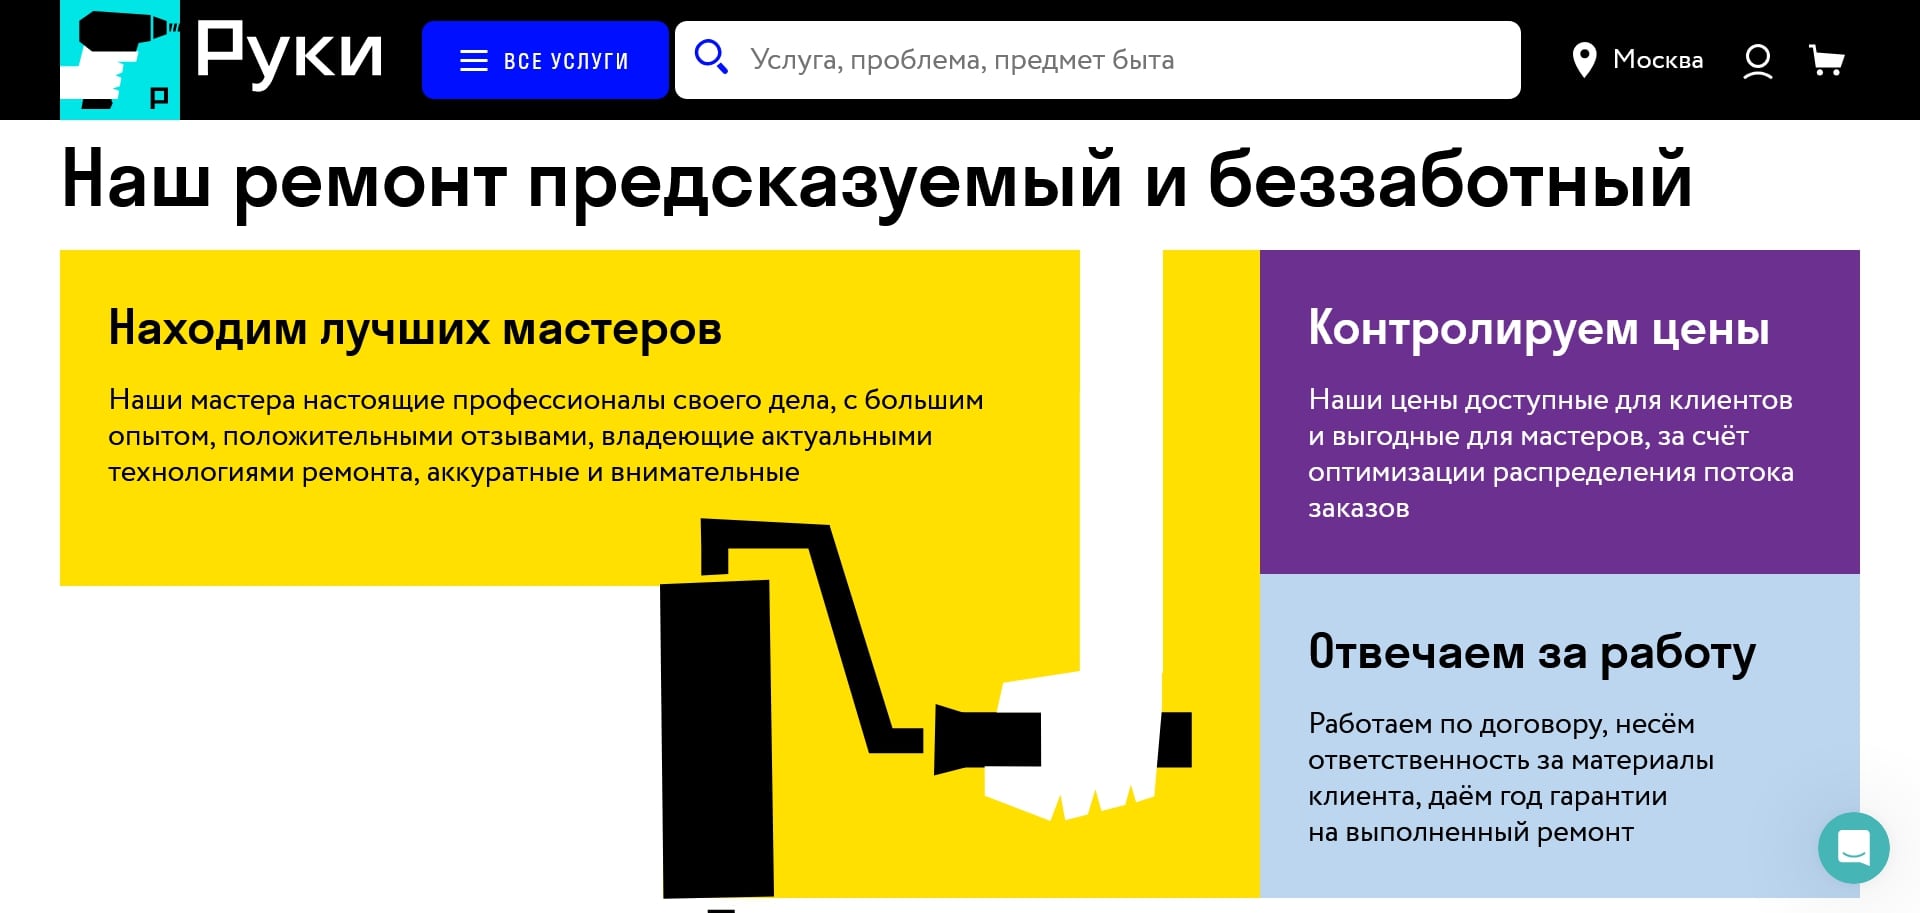Open the user account icon

(1757, 60)
